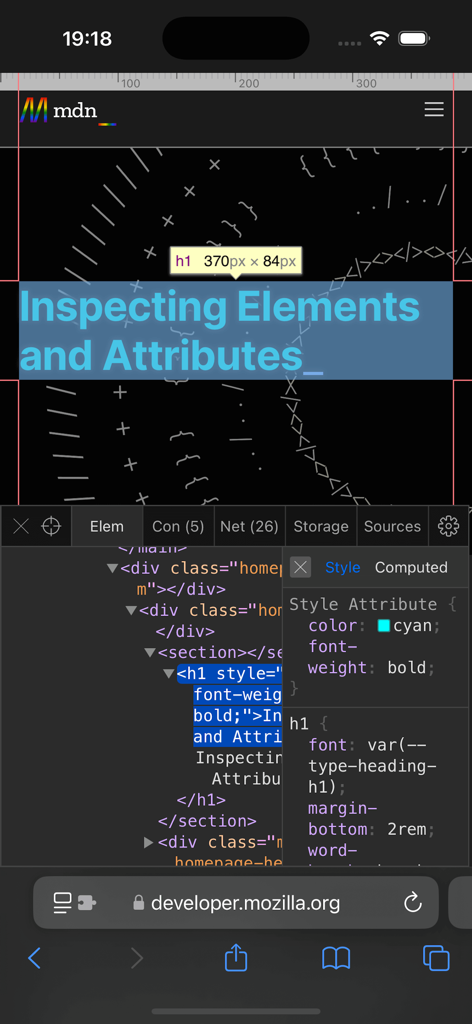This screenshot has width=472, height=1024.
Task: Open the Safari share sheet
Action: click(236, 957)
